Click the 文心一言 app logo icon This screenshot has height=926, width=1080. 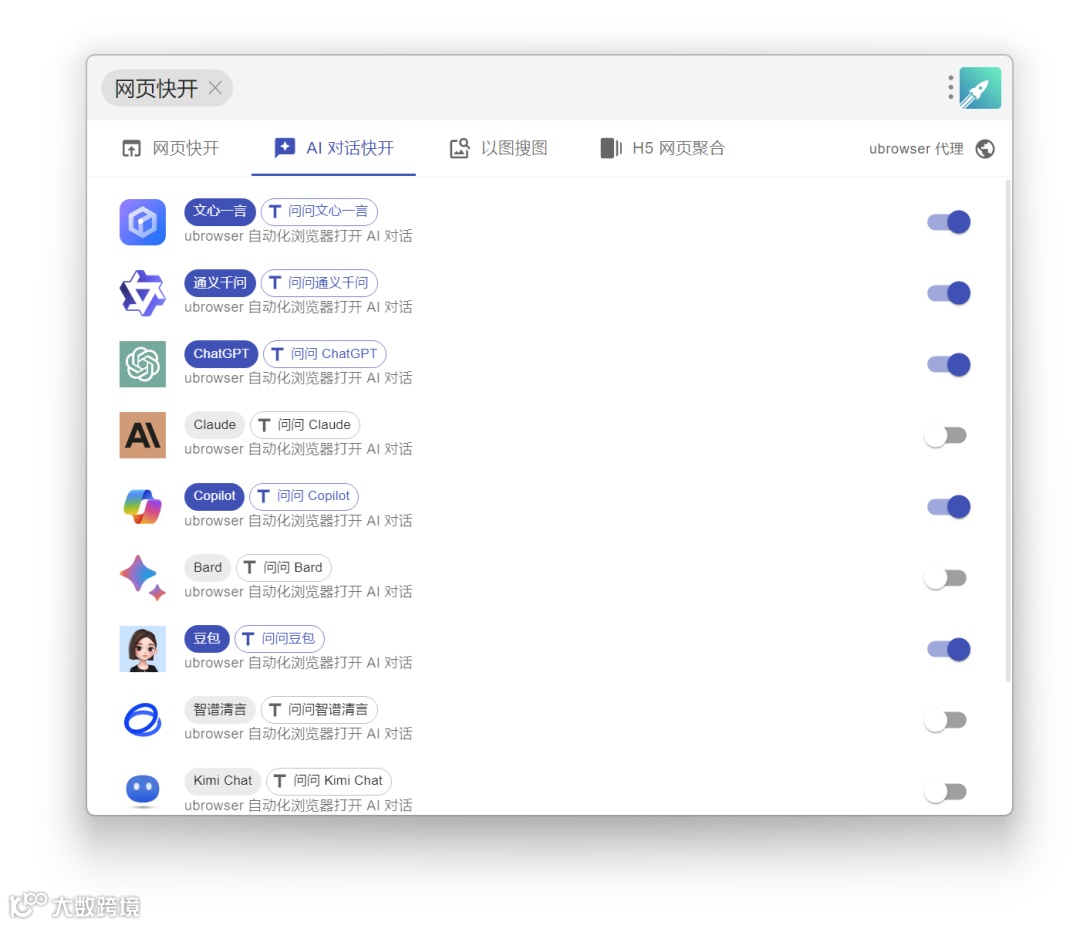143,222
